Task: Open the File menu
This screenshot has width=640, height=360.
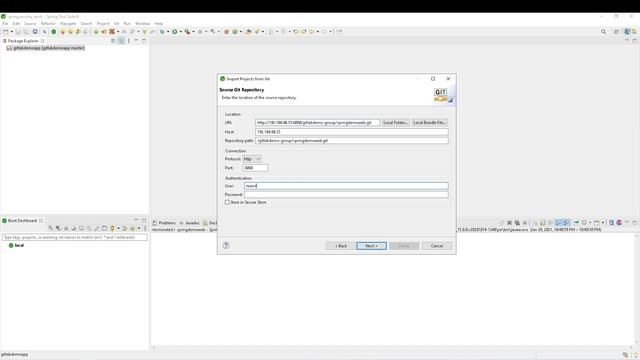Action: 5,24
